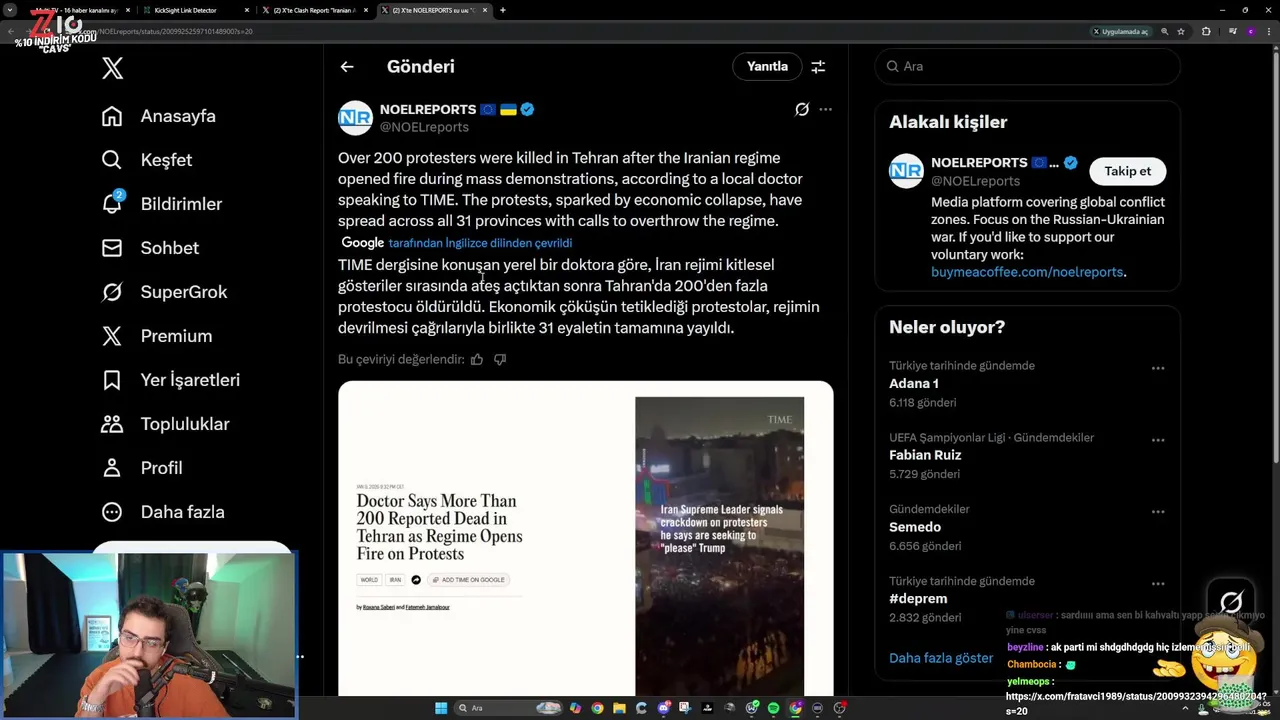Open Spotify from the taskbar

point(773,708)
